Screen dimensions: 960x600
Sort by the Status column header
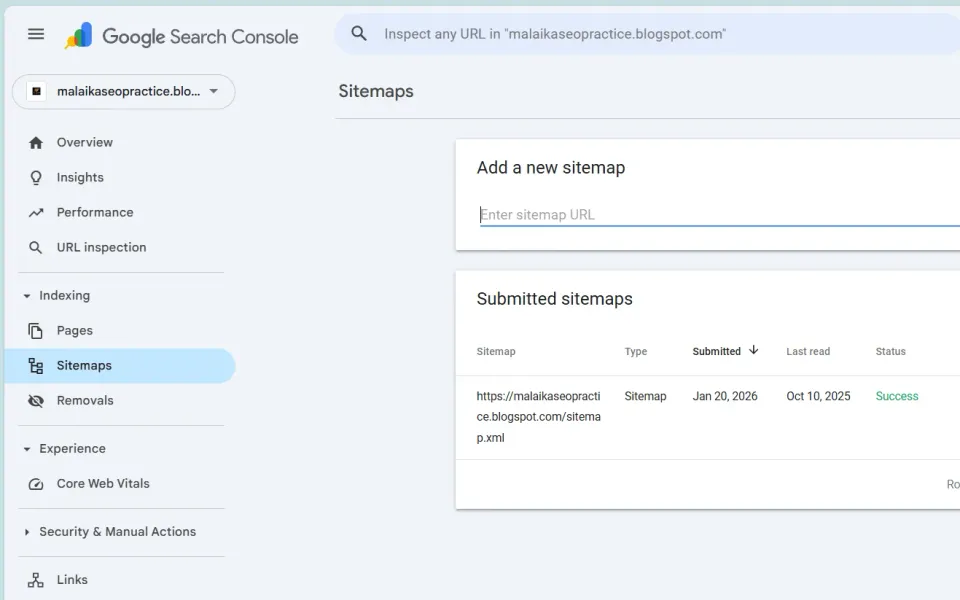(x=890, y=351)
